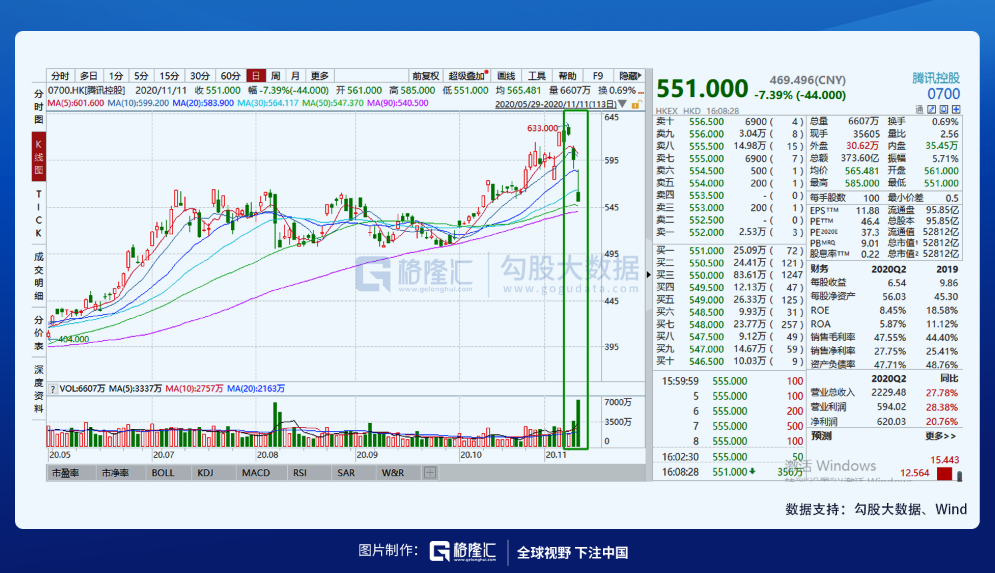Click the F9 toolbar button
The height and width of the screenshot is (573, 995).
598,76
